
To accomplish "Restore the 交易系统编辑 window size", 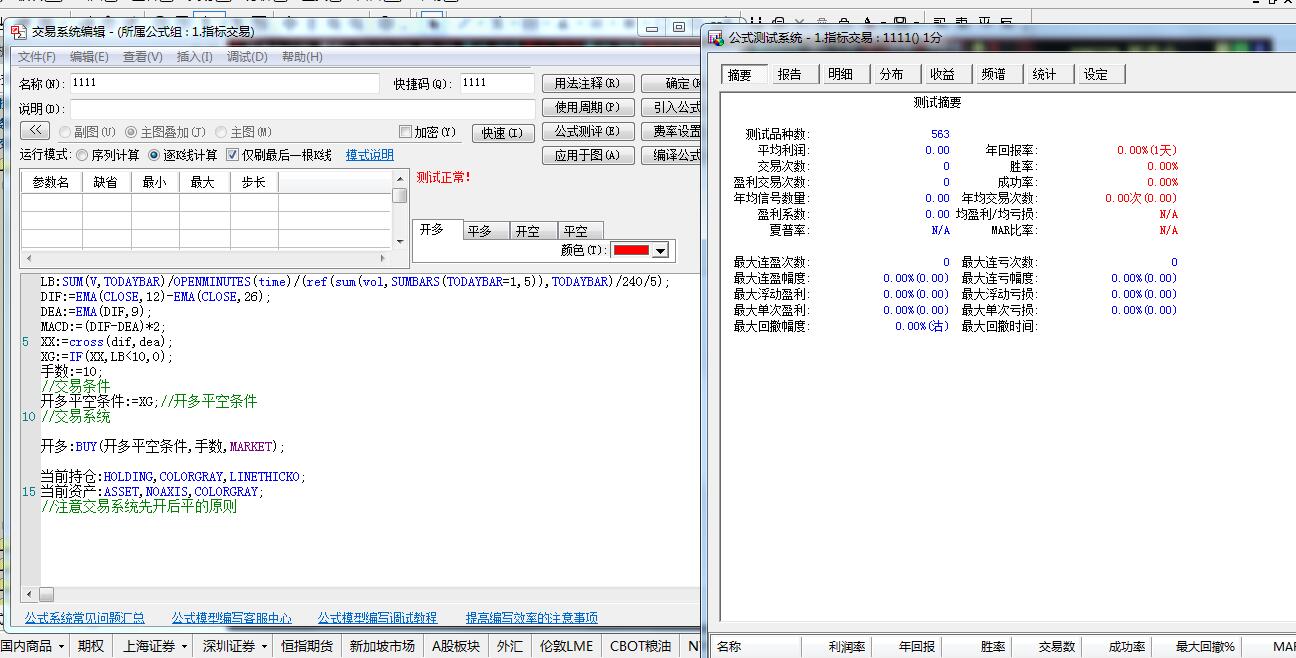I will pos(678,28).
